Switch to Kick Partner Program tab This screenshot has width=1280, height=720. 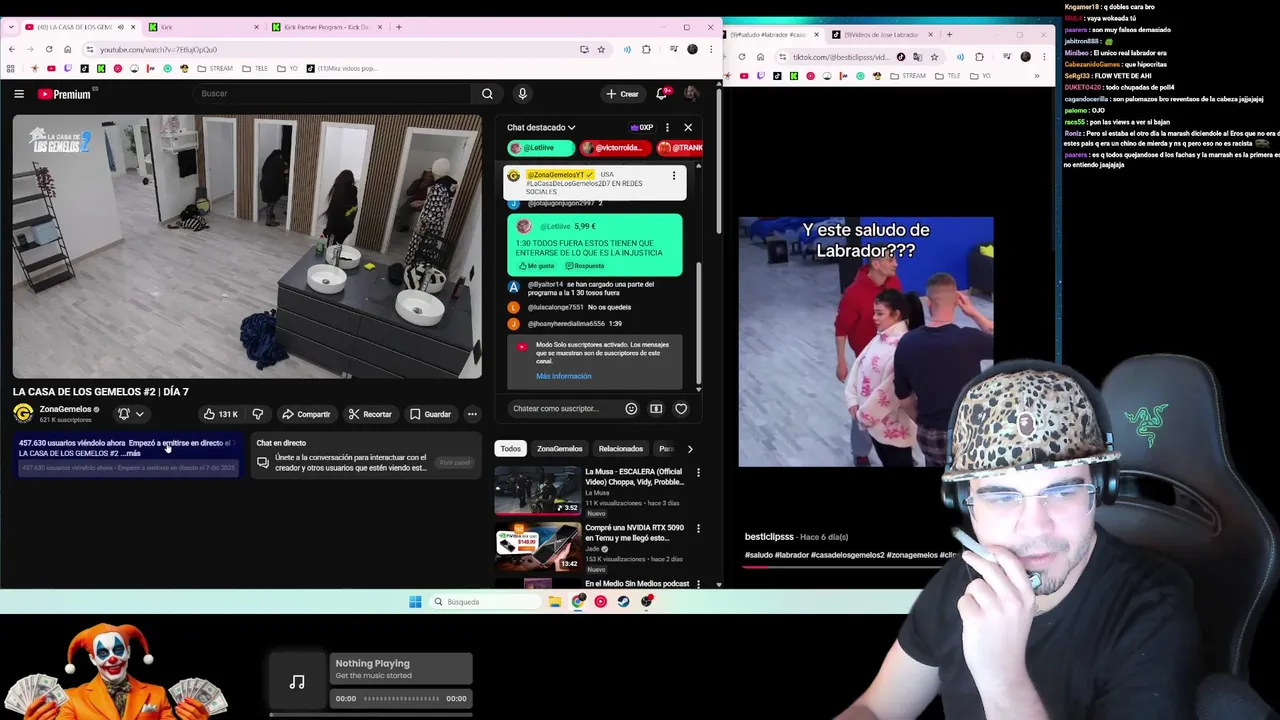coord(325,27)
